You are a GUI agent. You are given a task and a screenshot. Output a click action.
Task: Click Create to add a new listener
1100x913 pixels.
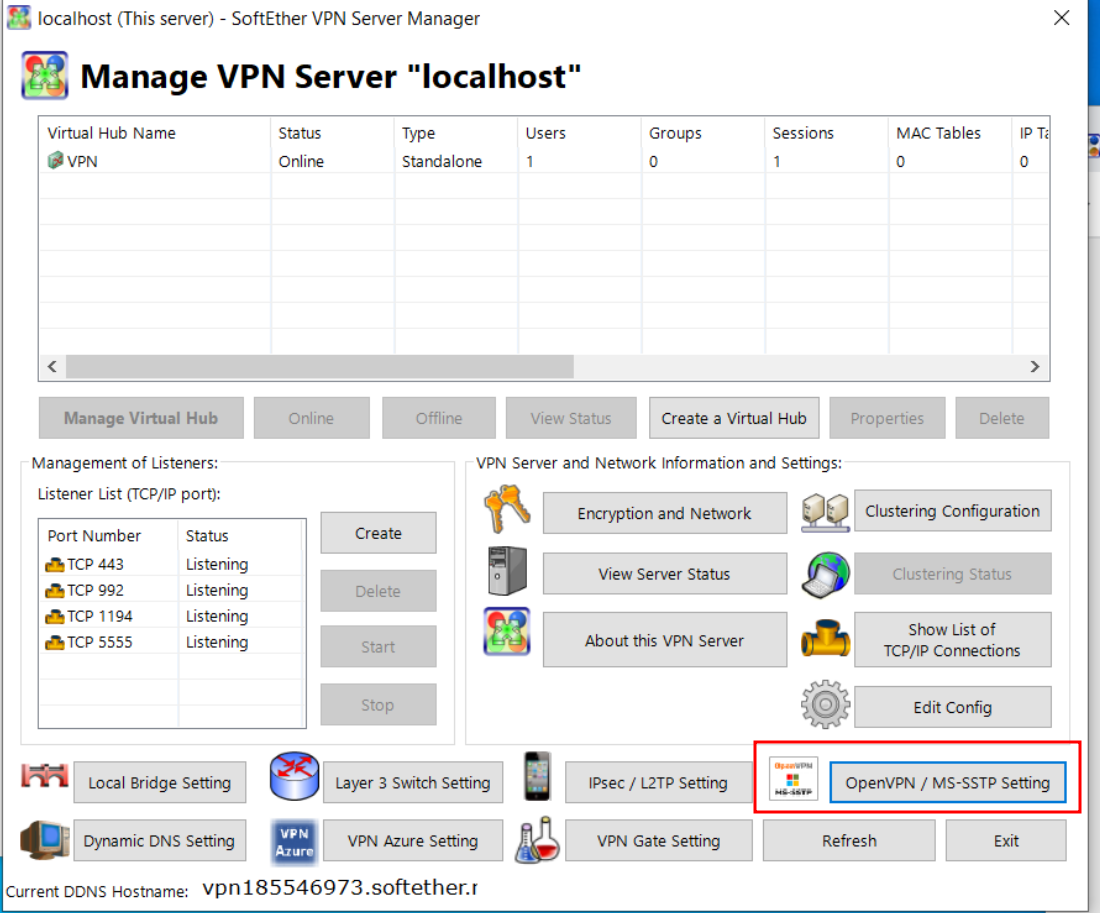click(378, 533)
